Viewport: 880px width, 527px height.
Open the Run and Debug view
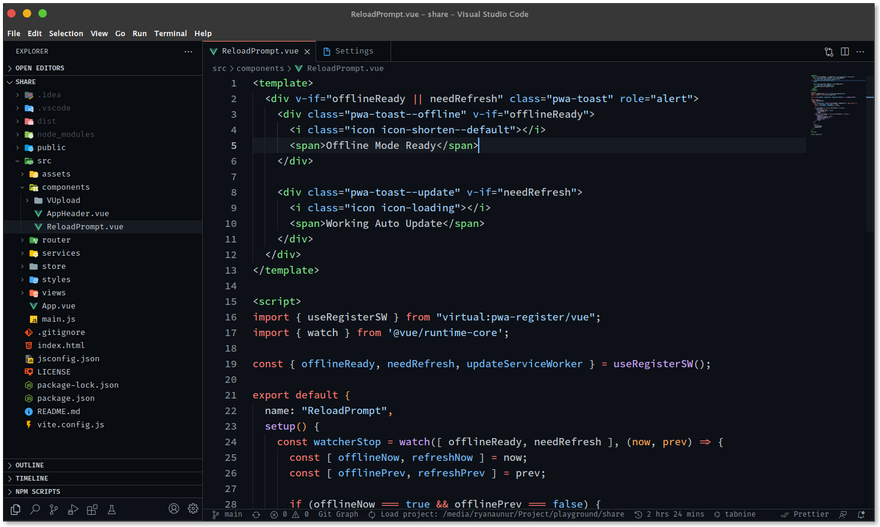click(x=72, y=509)
